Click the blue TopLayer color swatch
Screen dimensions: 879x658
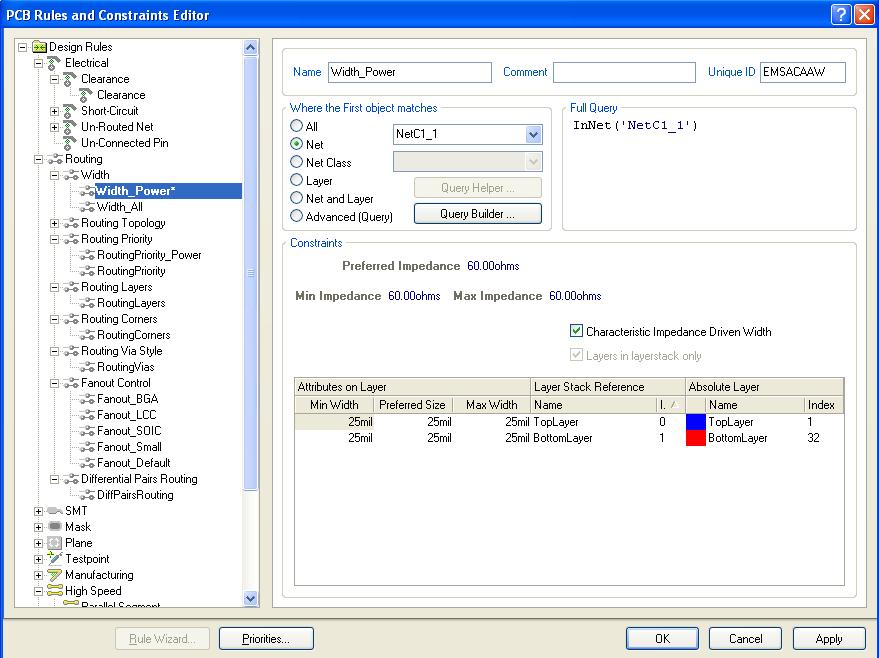point(696,422)
